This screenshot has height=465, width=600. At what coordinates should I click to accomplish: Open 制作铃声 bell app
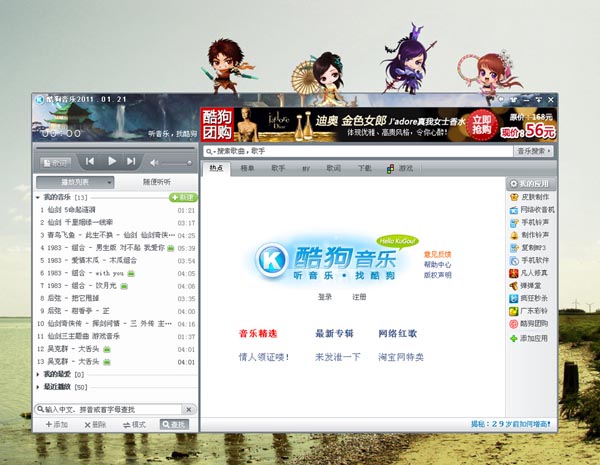click(x=530, y=235)
